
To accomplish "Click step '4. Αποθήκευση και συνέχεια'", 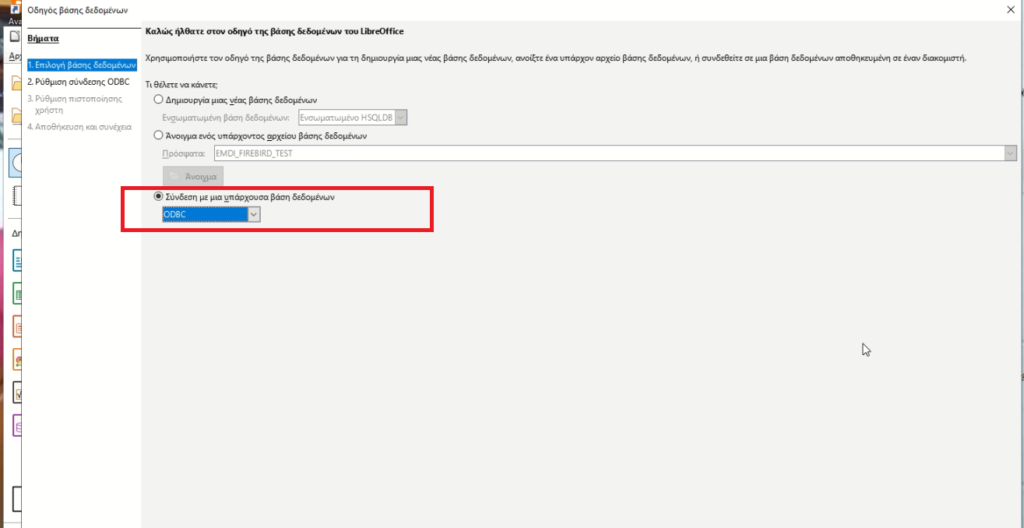I will [79, 127].
